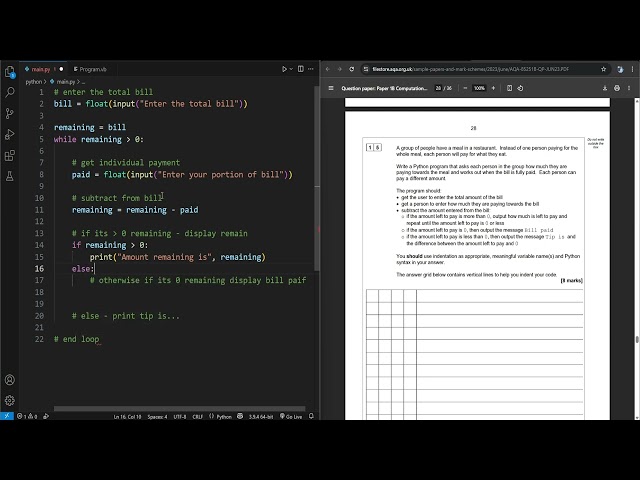Fit the PDF to page

(x=509, y=88)
